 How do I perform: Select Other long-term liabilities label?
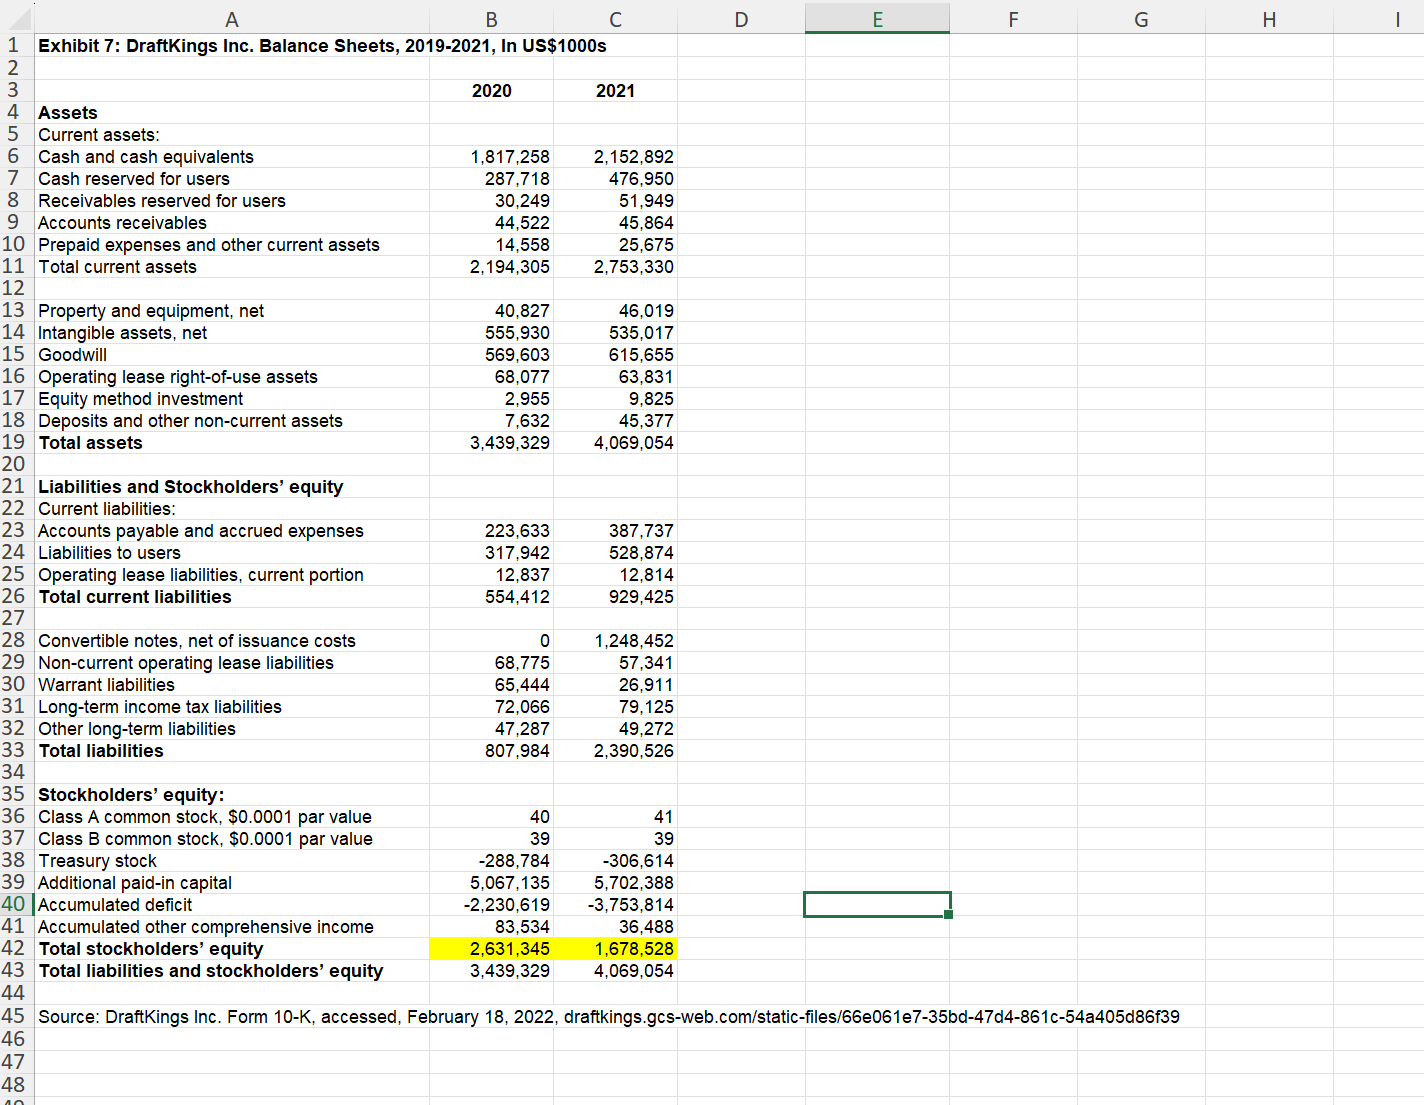(137, 729)
